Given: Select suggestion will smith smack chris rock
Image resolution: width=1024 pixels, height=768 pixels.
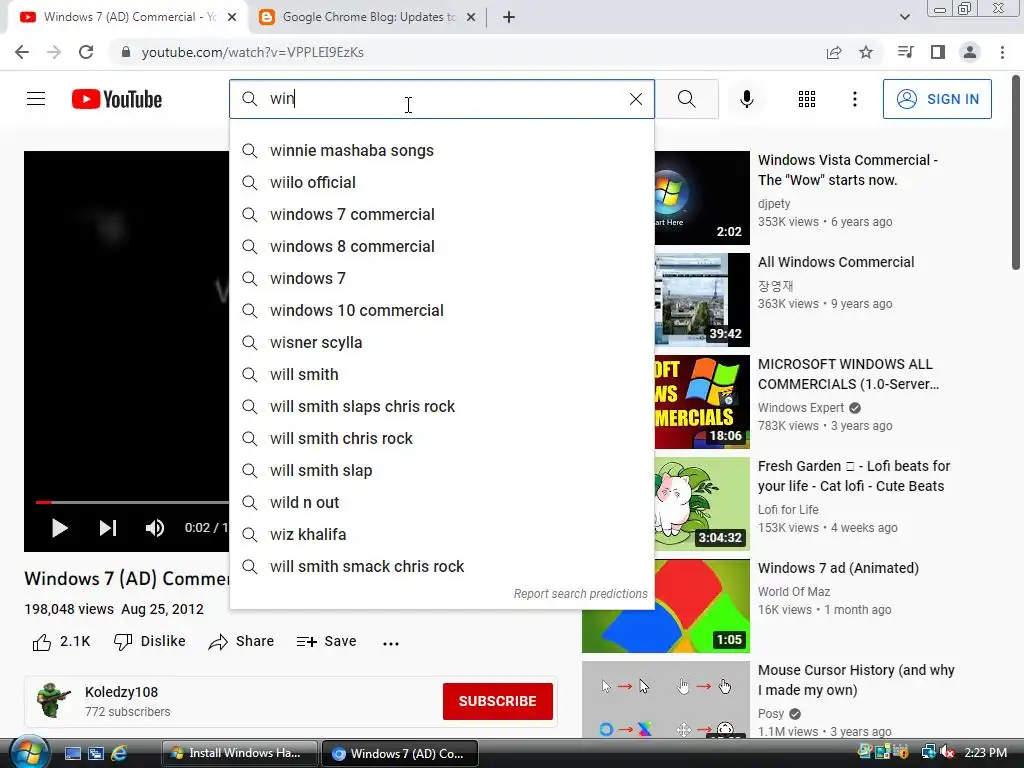Looking at the screenshot, I should tap(441, 566).
